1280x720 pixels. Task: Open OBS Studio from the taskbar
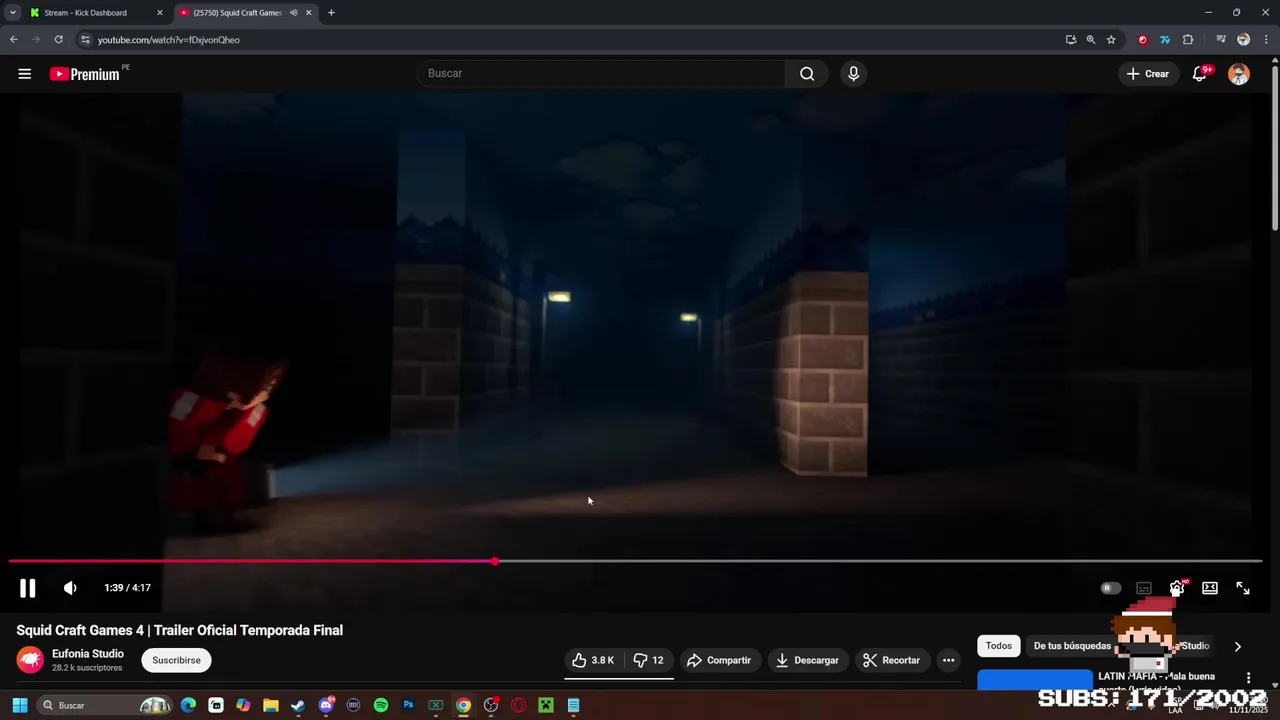(491, 706)
